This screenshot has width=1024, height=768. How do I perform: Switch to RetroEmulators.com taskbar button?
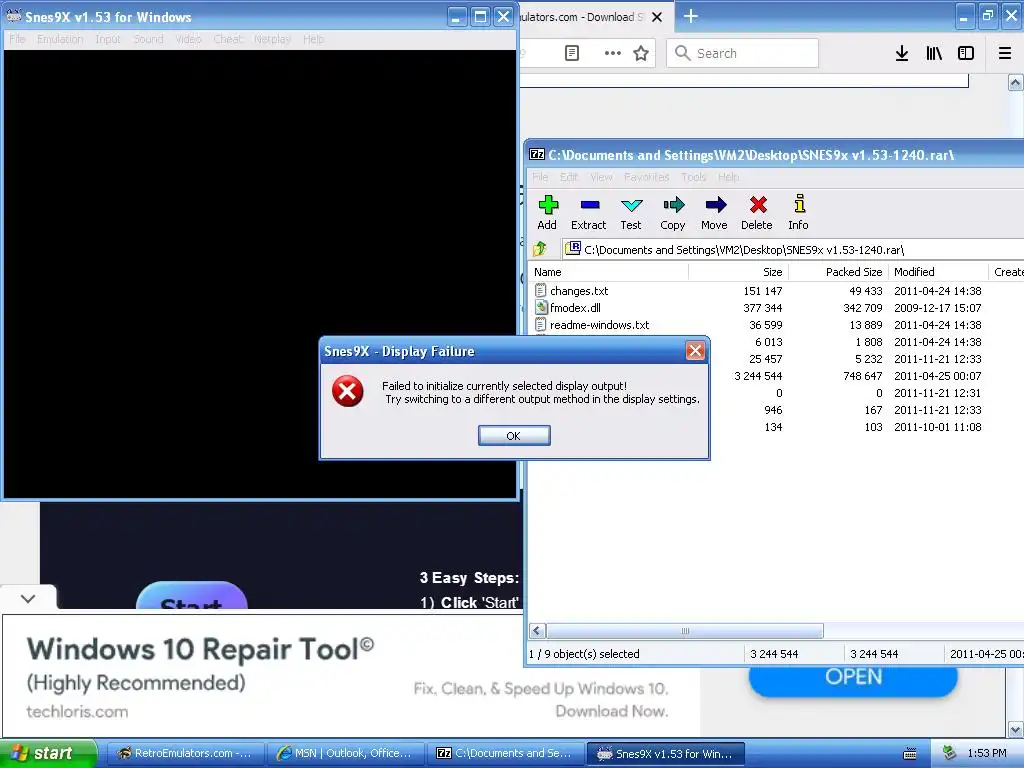(185, 754)
